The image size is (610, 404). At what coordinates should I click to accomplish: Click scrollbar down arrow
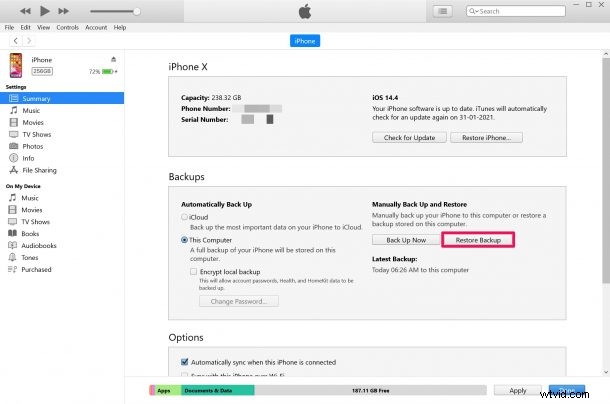click(606, 372)
